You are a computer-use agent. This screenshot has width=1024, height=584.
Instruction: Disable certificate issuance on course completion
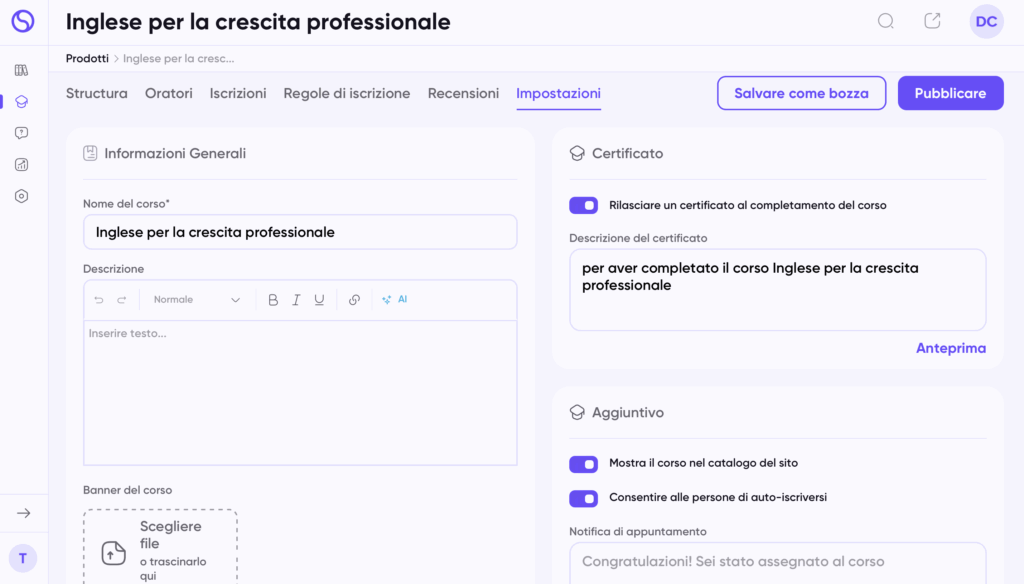click(583, 205)
